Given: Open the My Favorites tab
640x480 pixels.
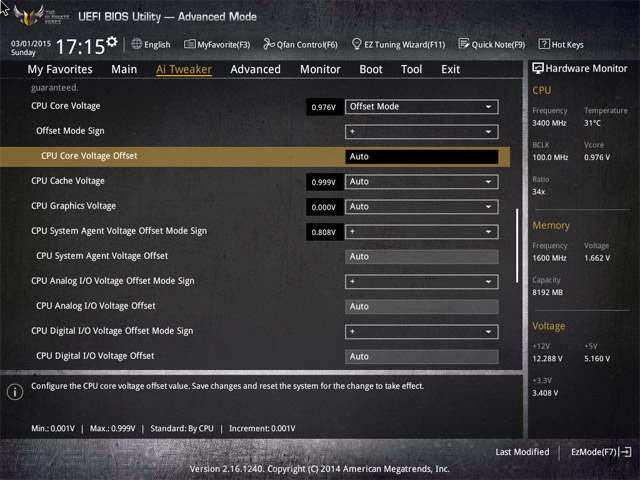Looking at the screenshot, I should pos(60,69).
